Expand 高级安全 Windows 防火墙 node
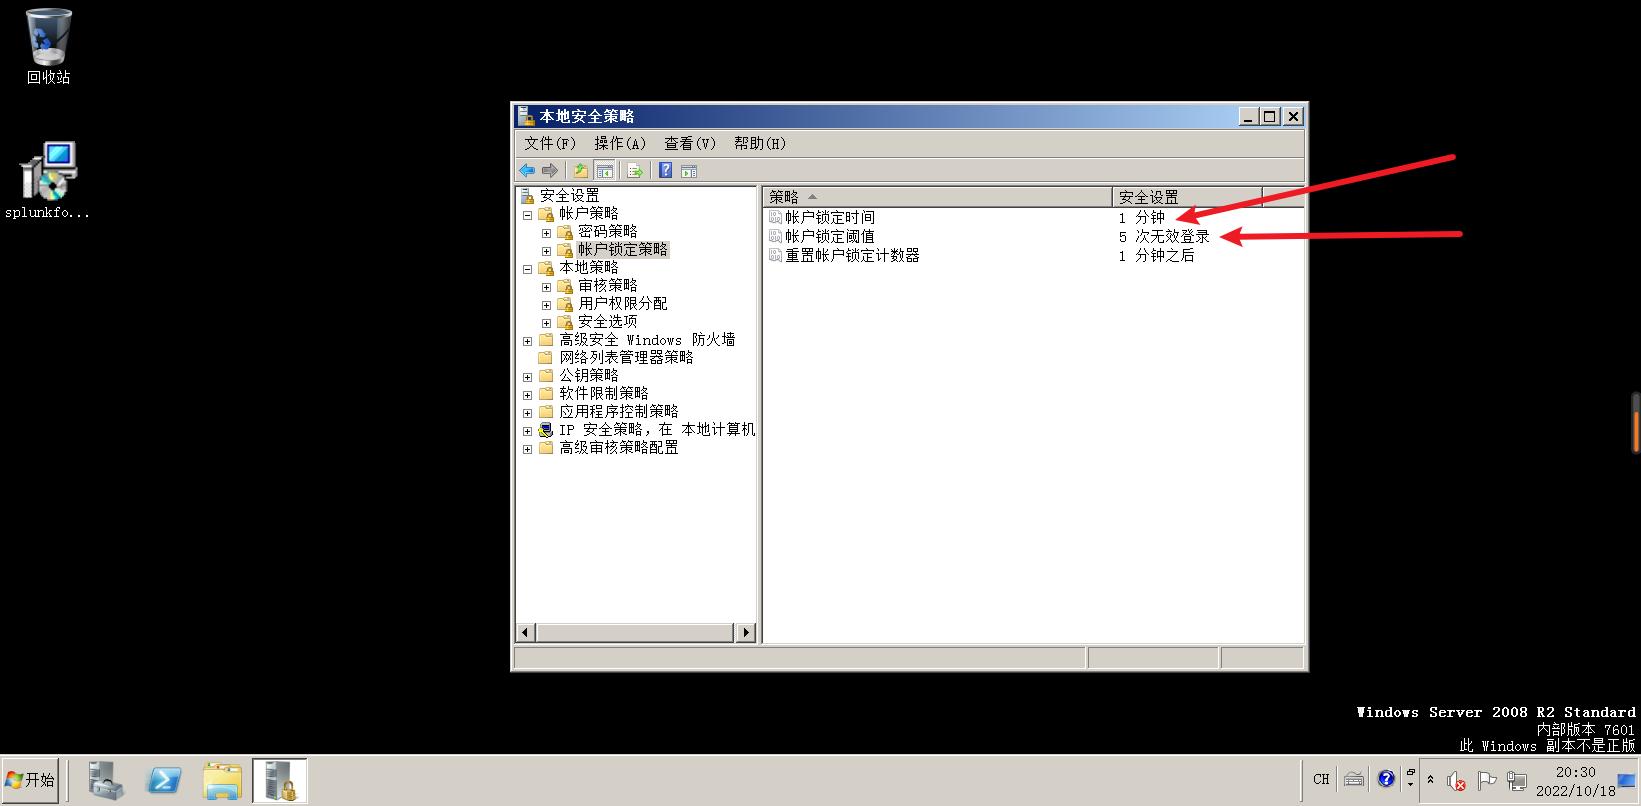The image size is (1641, 806). (527, 341)
